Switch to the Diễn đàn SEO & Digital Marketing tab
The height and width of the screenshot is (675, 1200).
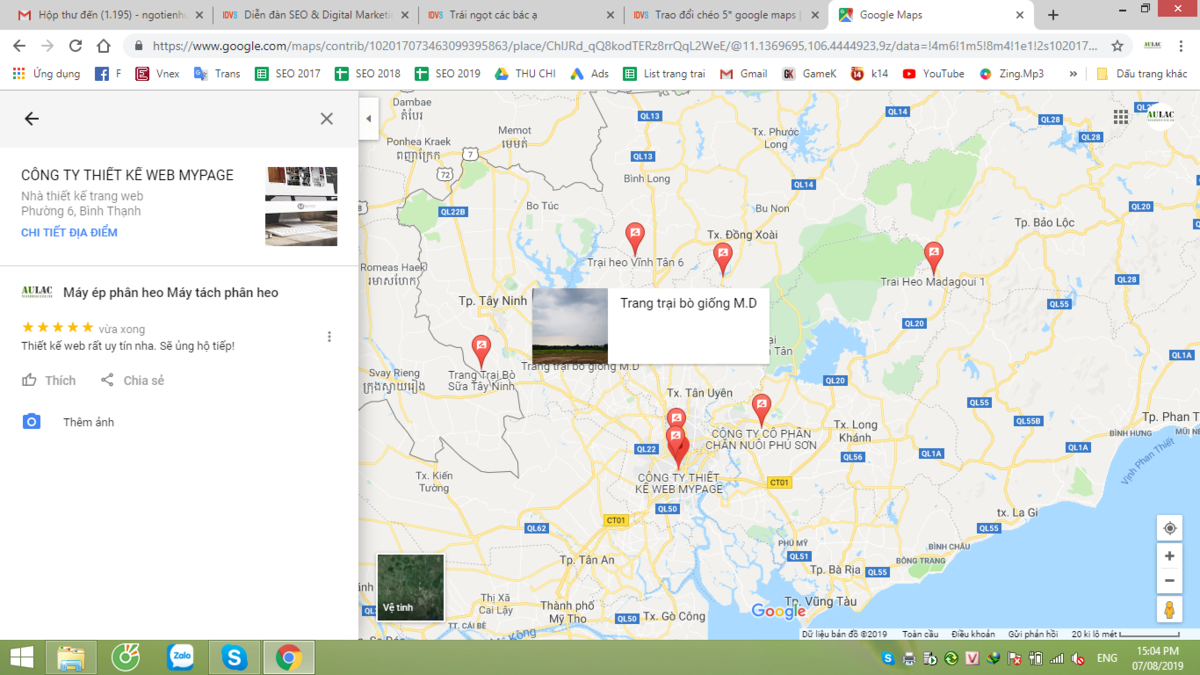click(315, 15)
